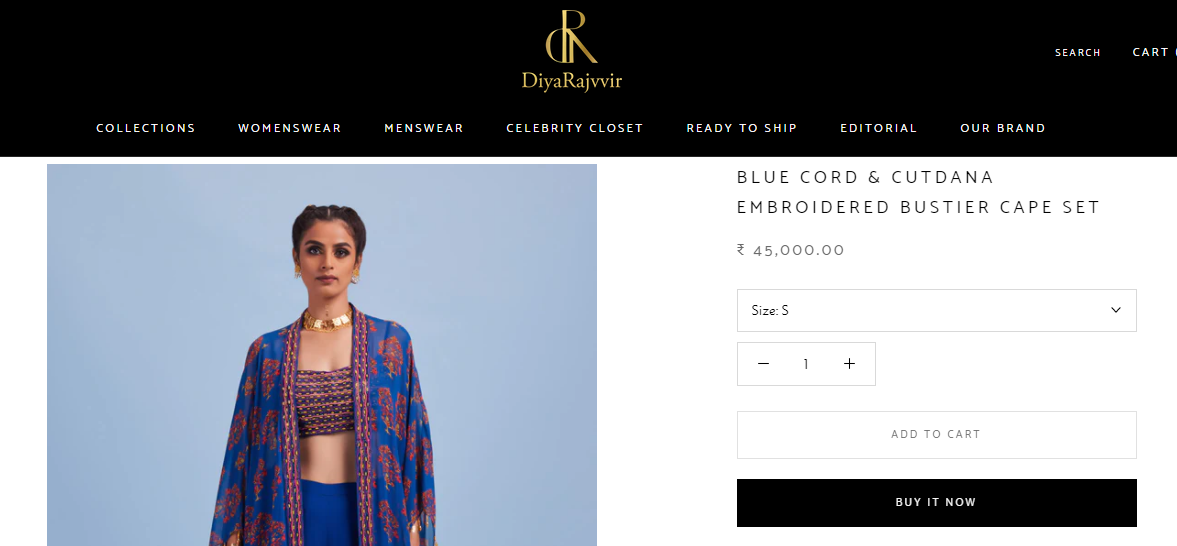This screenshot has height=546, width=1177.
Task: Visit the Editorial page
Action: point(878,128)
